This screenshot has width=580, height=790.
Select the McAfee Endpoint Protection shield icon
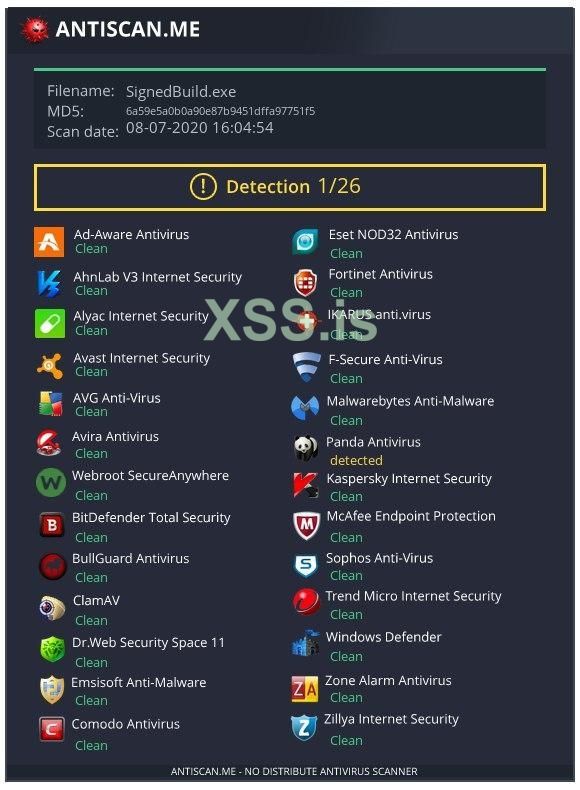coord(306,526)
